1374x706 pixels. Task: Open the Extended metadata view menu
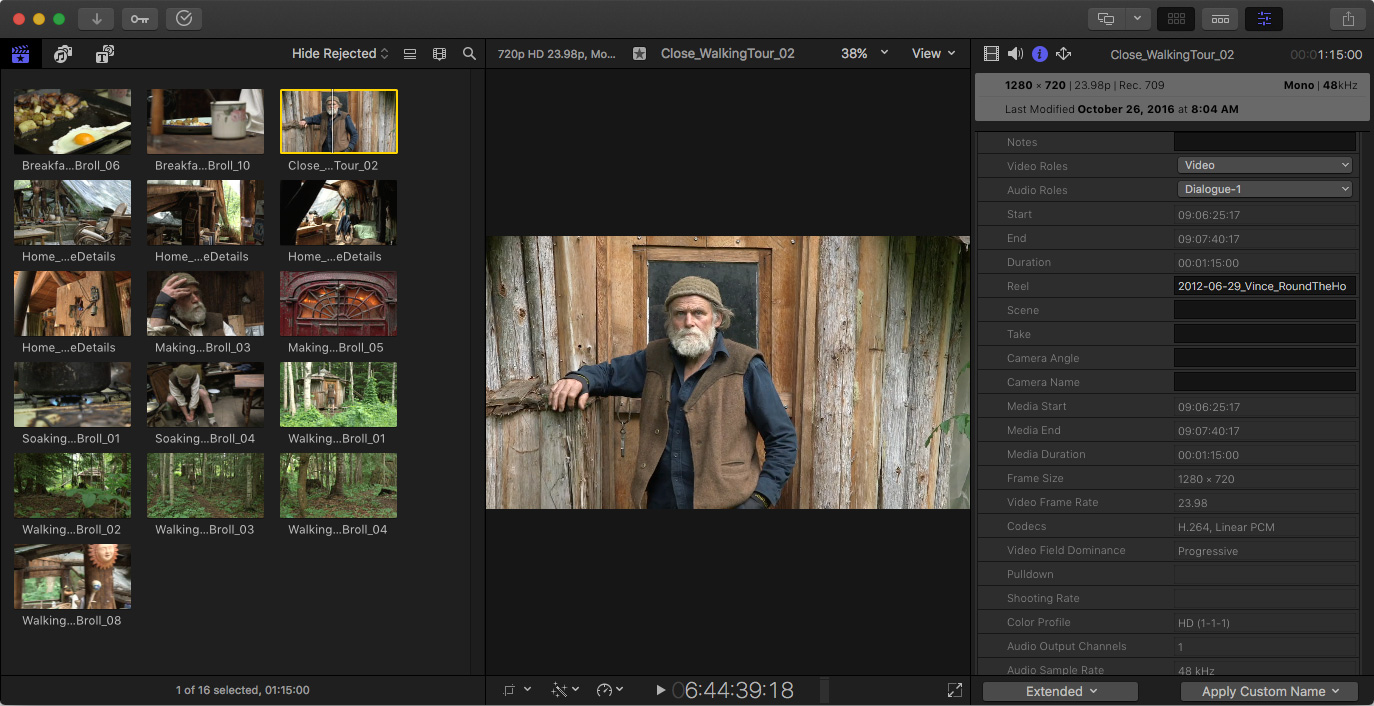(x=1060, y=691)
